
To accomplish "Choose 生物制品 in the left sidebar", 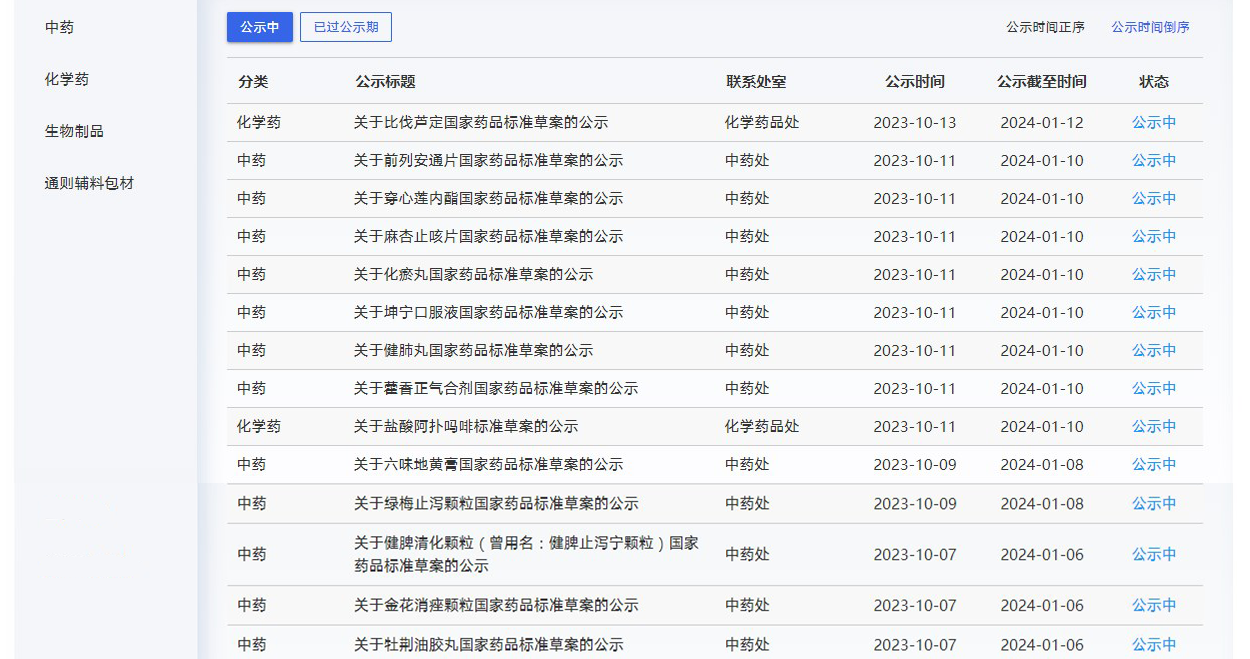I will pyautogui.click(x=74, y=131).
